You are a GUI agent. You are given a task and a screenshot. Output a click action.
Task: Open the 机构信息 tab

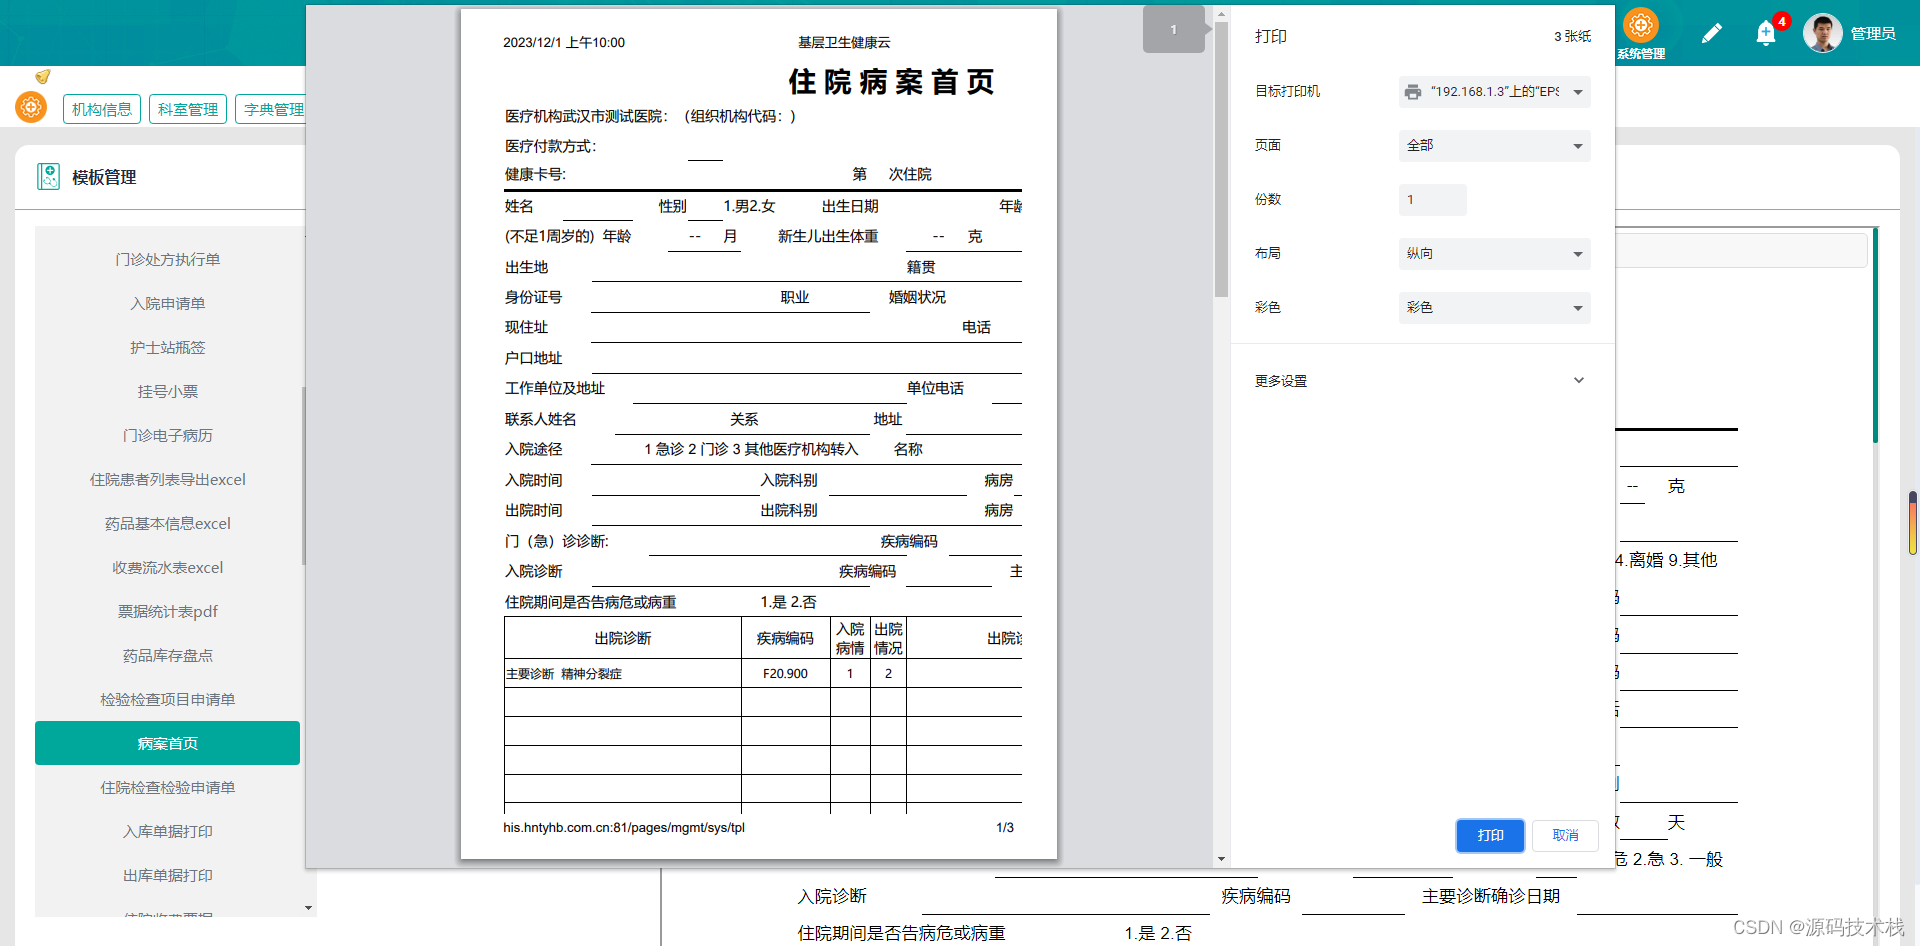pyautogui.click(x=102, y=109)
